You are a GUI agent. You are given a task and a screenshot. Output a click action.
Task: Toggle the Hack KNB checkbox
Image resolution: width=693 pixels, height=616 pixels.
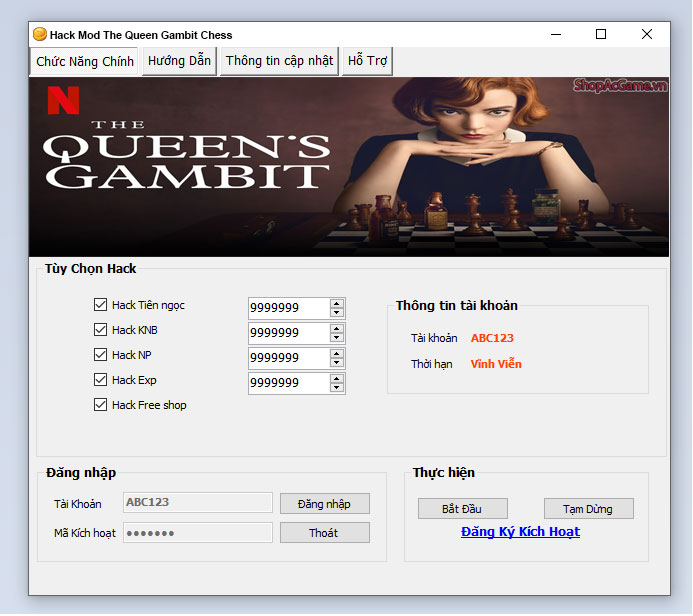click(x=100, y=330)
